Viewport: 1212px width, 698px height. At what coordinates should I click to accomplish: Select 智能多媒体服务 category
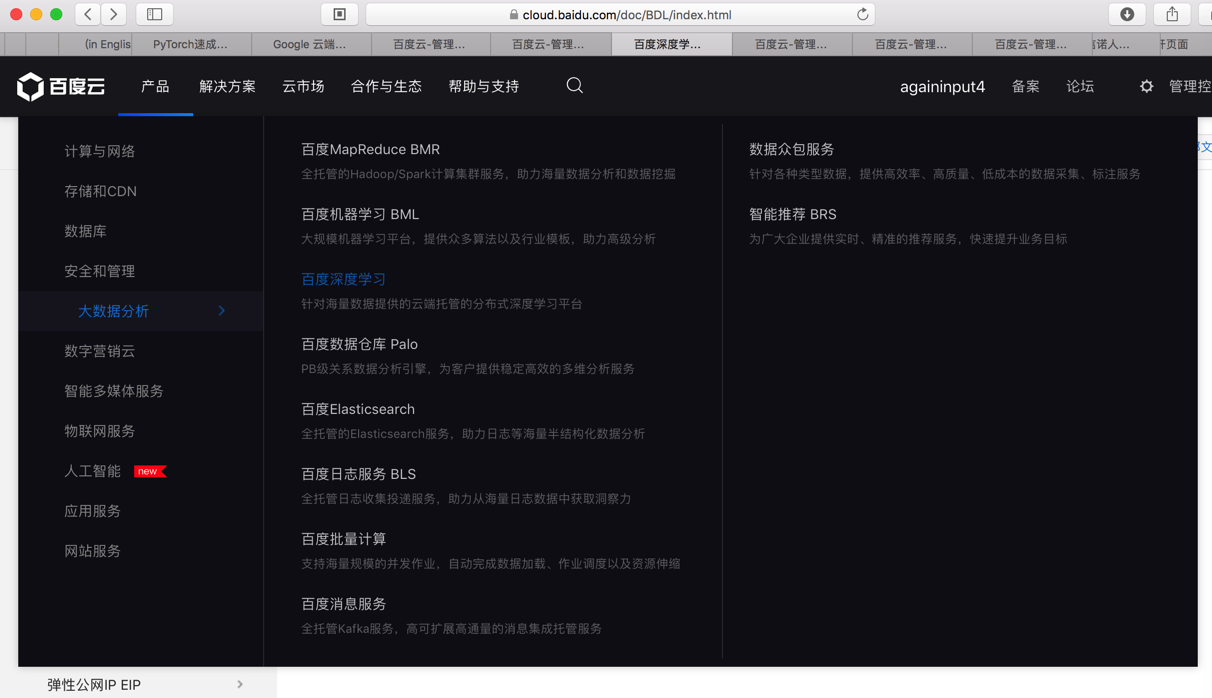tap(114, 391)
